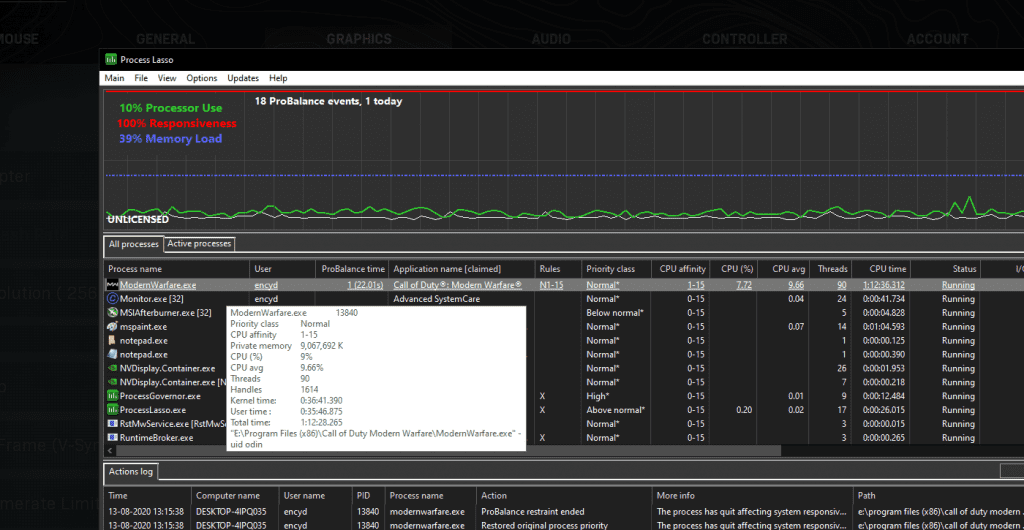Click the RstMwService.exe process icon
Screen dimensions: 1024x530
coord(112,424)
